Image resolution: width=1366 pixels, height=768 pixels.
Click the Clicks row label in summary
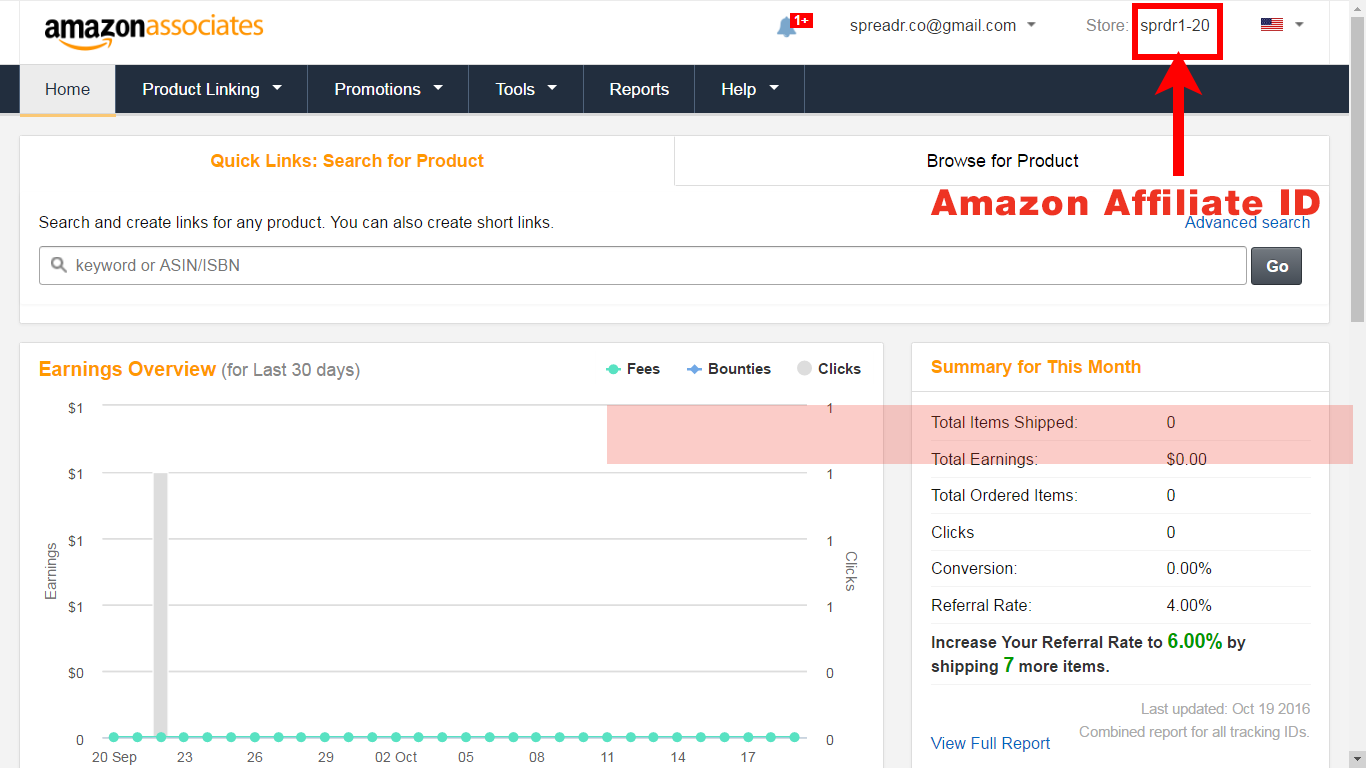tap(952, 532)
